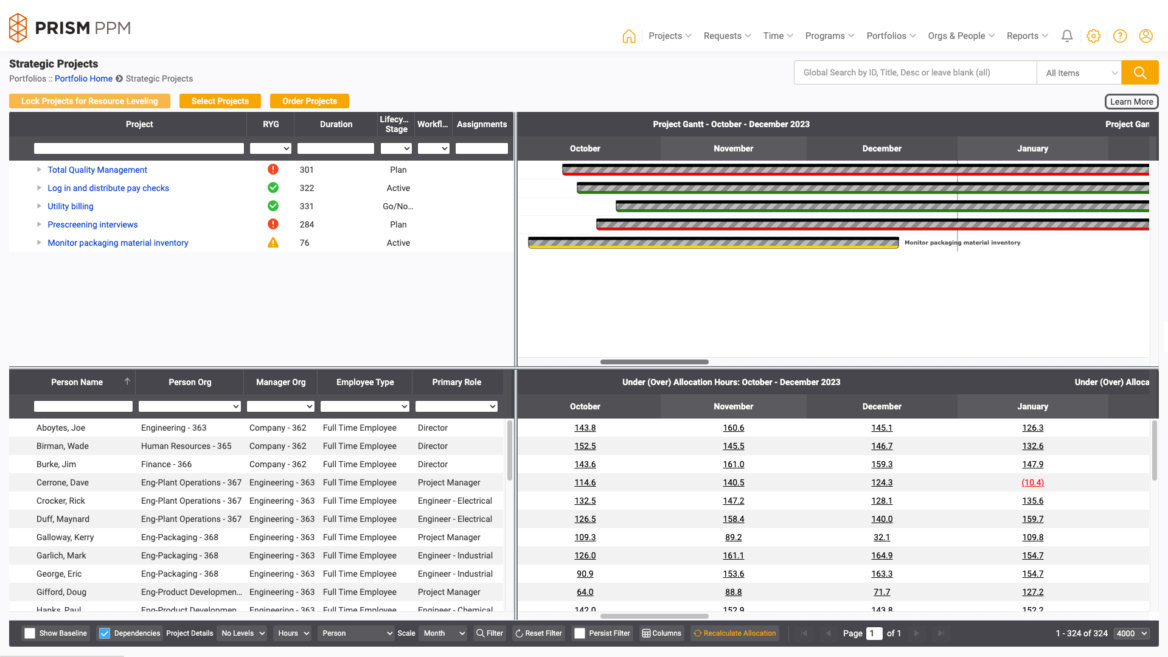This screenshot has height=657, width=1168.
Task: Open the notifications bell
Action: click(1066, 36)
